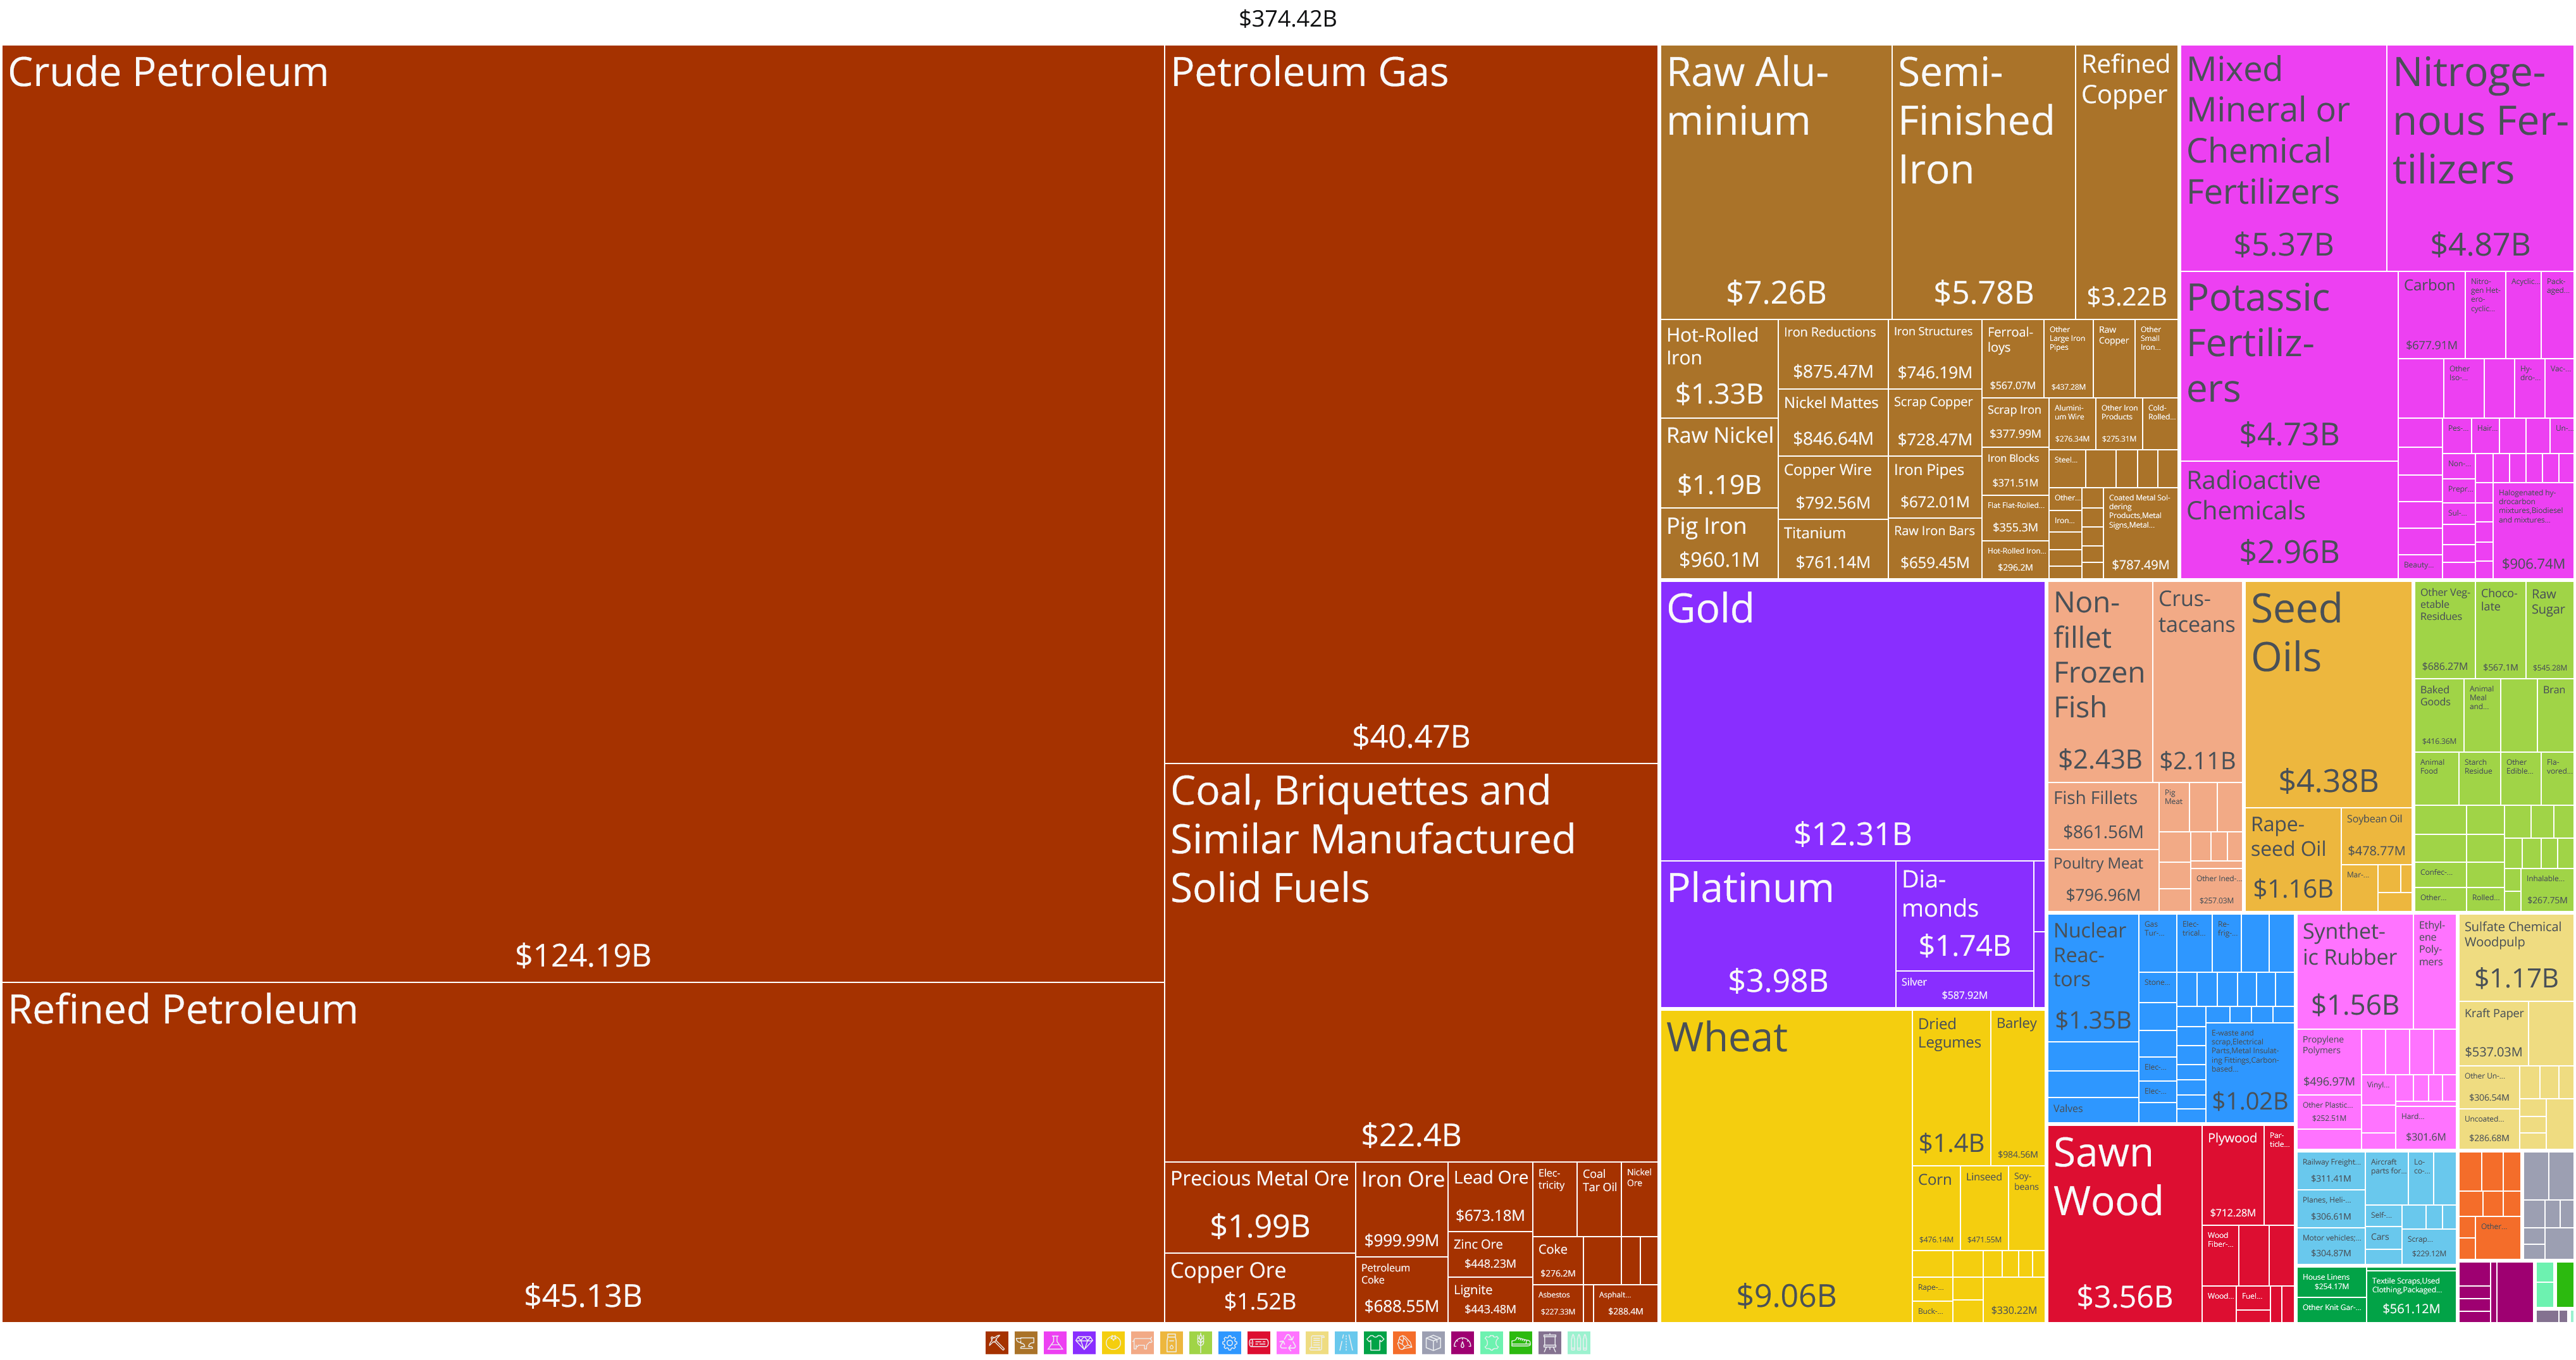Screen dimensions: 2576x1360
Task: Click the wheat foodstuffs legend icon
Action: click(1201, 1343)
